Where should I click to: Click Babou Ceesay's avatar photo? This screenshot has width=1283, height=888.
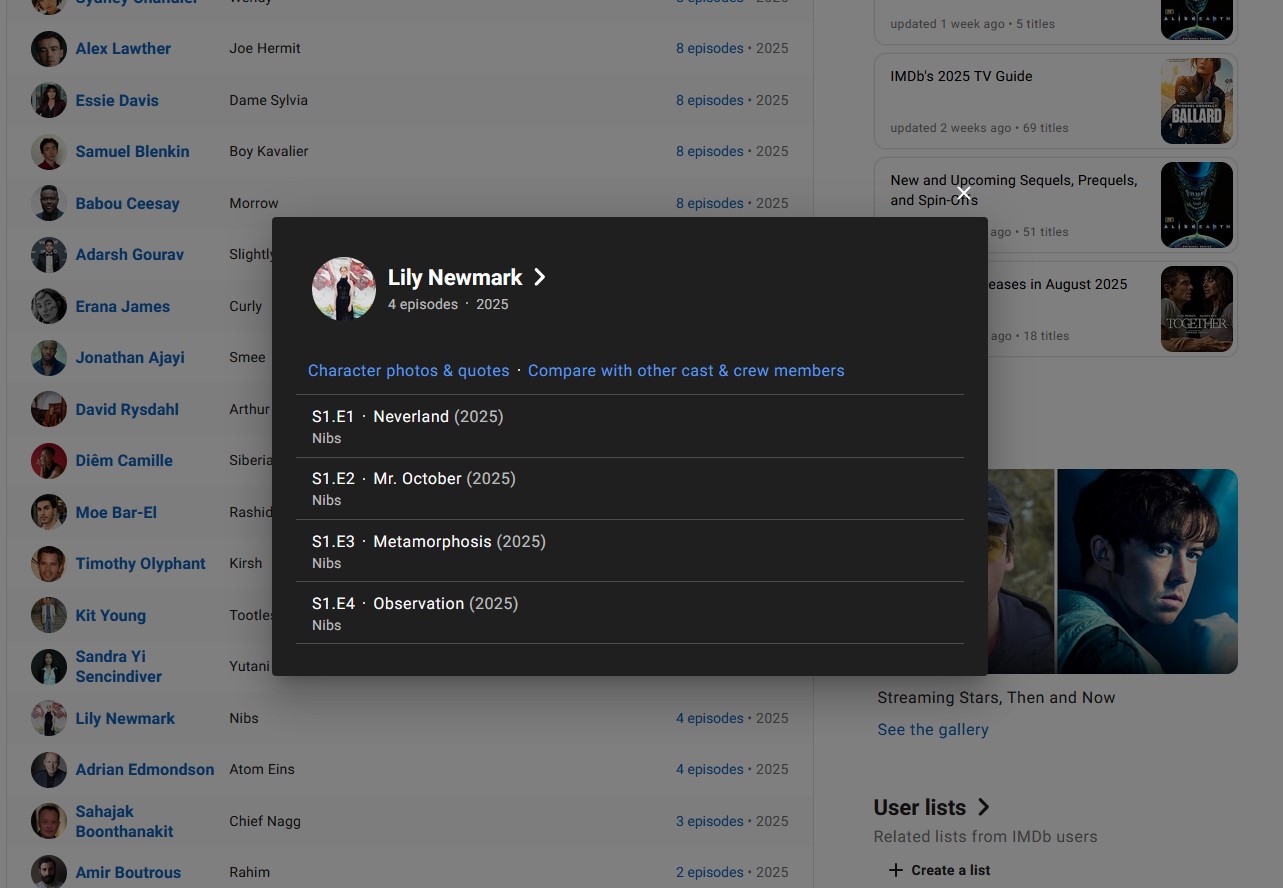tap(49, 203)
